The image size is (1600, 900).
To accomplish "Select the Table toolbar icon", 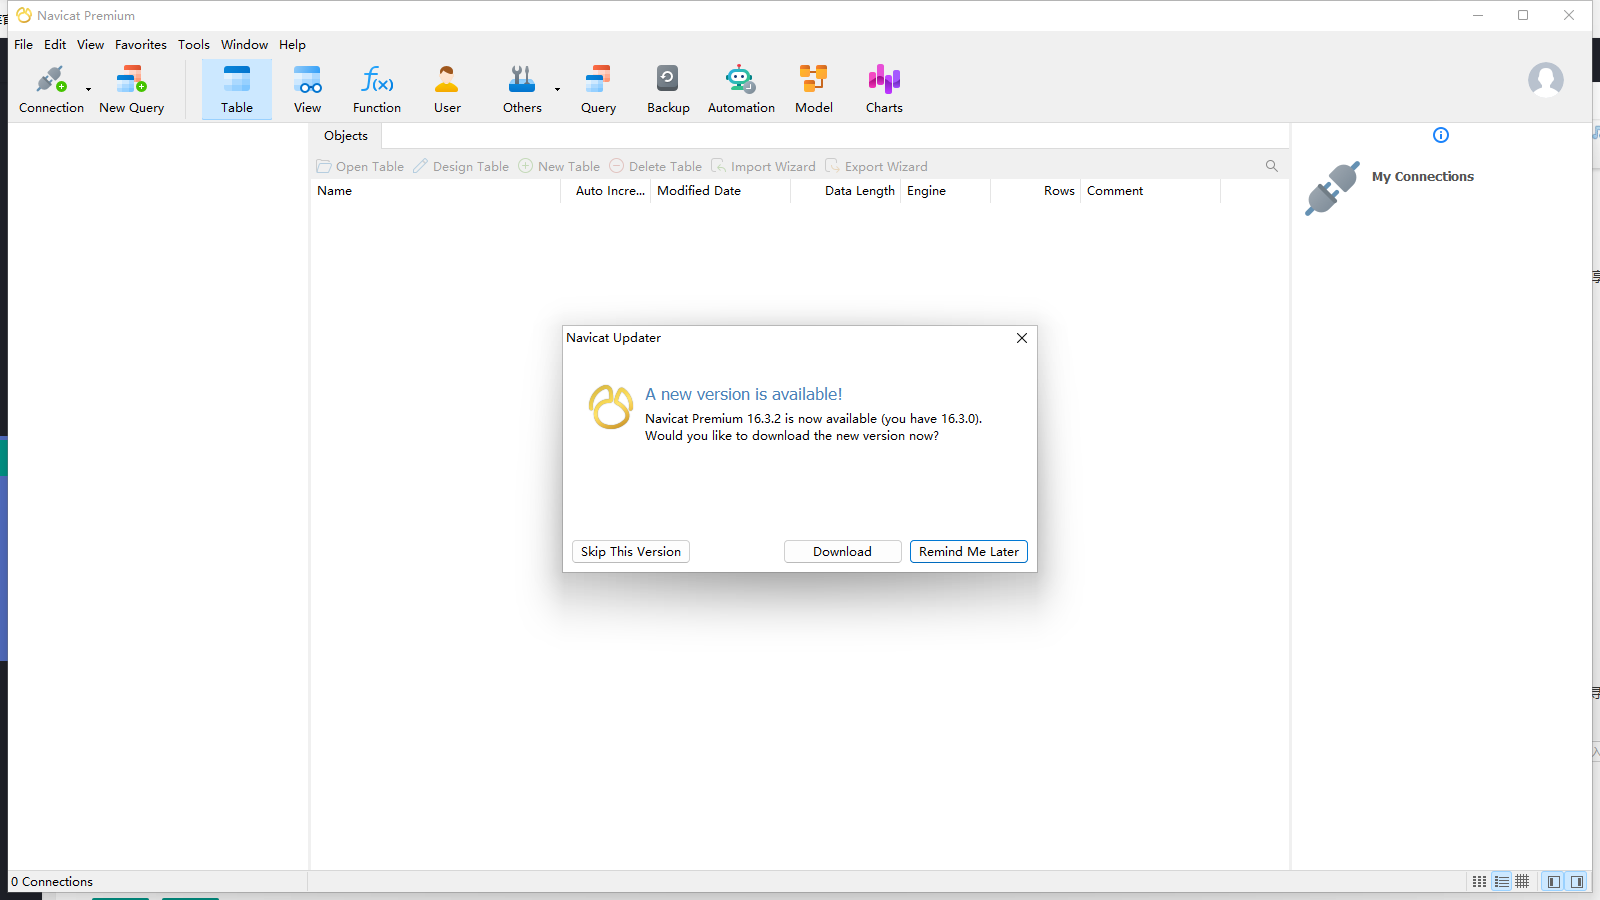I will coord(237,89).
